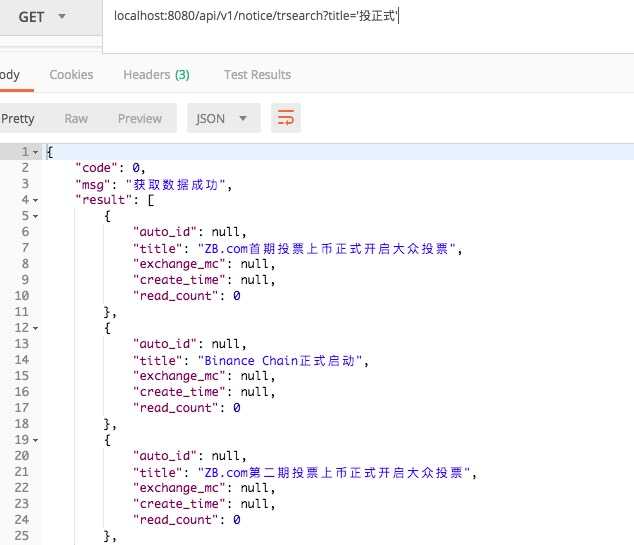634x545 pixels.
Task: Click "exchange_mc": null on line 8
Action: tap(204, 264)
